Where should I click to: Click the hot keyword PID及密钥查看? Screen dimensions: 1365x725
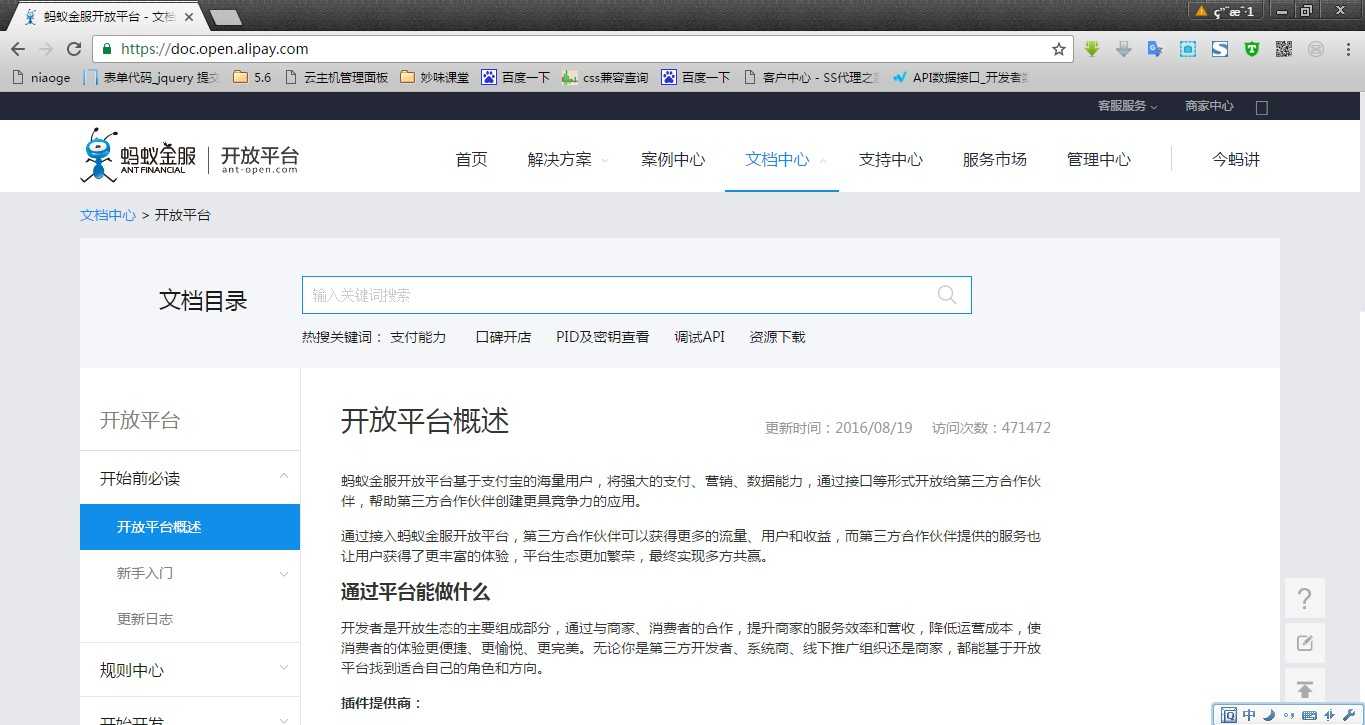(602, 337)
